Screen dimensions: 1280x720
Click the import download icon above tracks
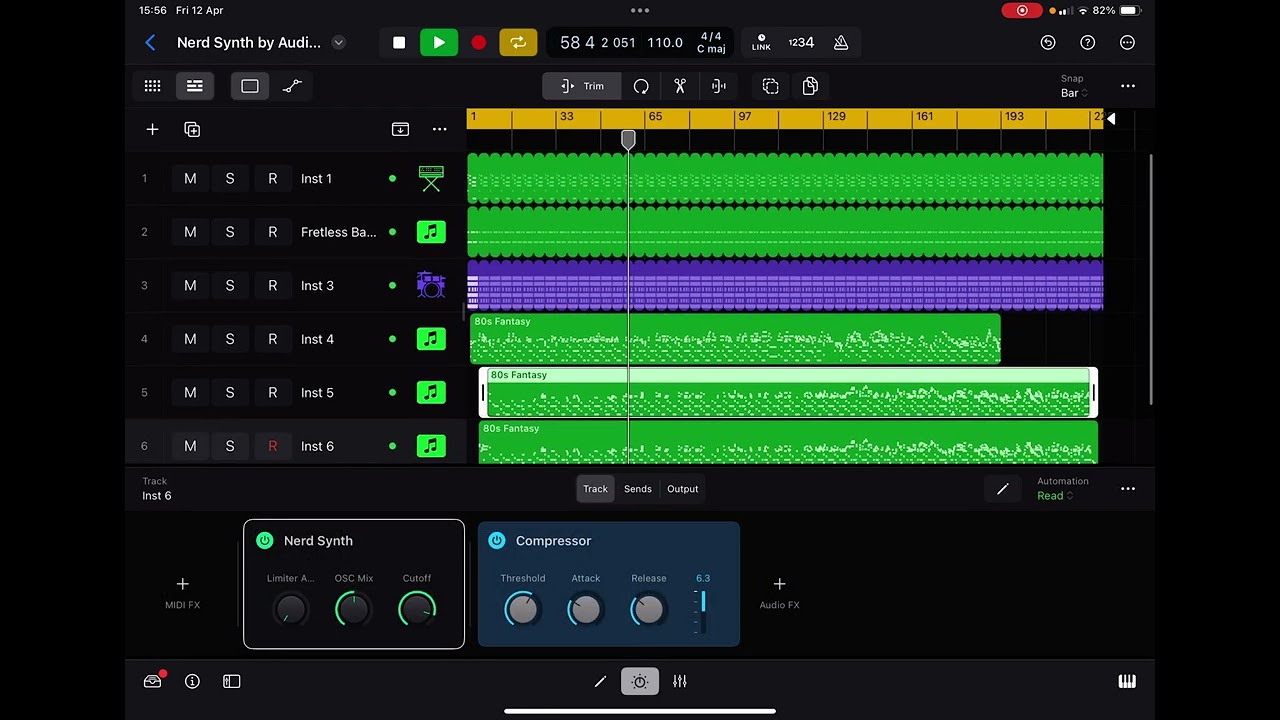coord(400,129)
